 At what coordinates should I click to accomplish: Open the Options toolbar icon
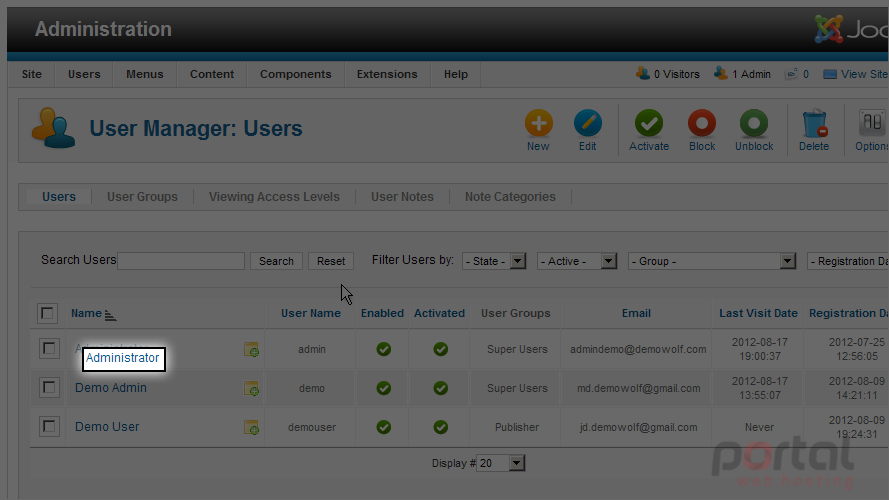873,123
